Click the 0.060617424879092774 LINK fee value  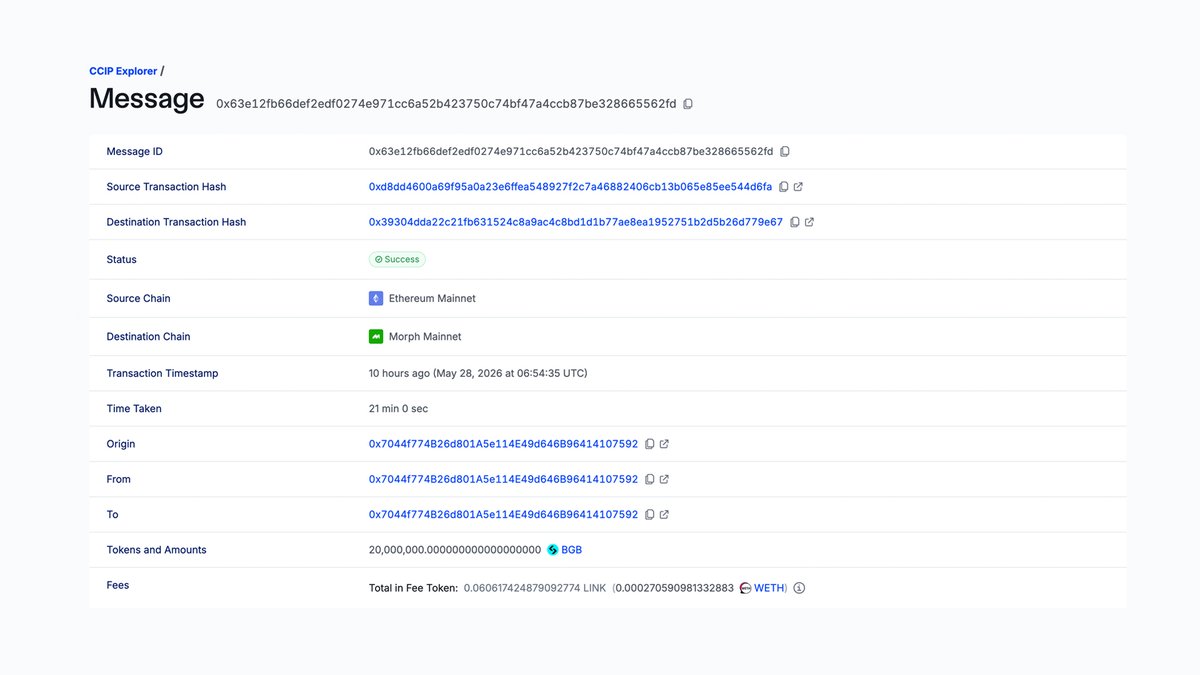click(535, 588)
